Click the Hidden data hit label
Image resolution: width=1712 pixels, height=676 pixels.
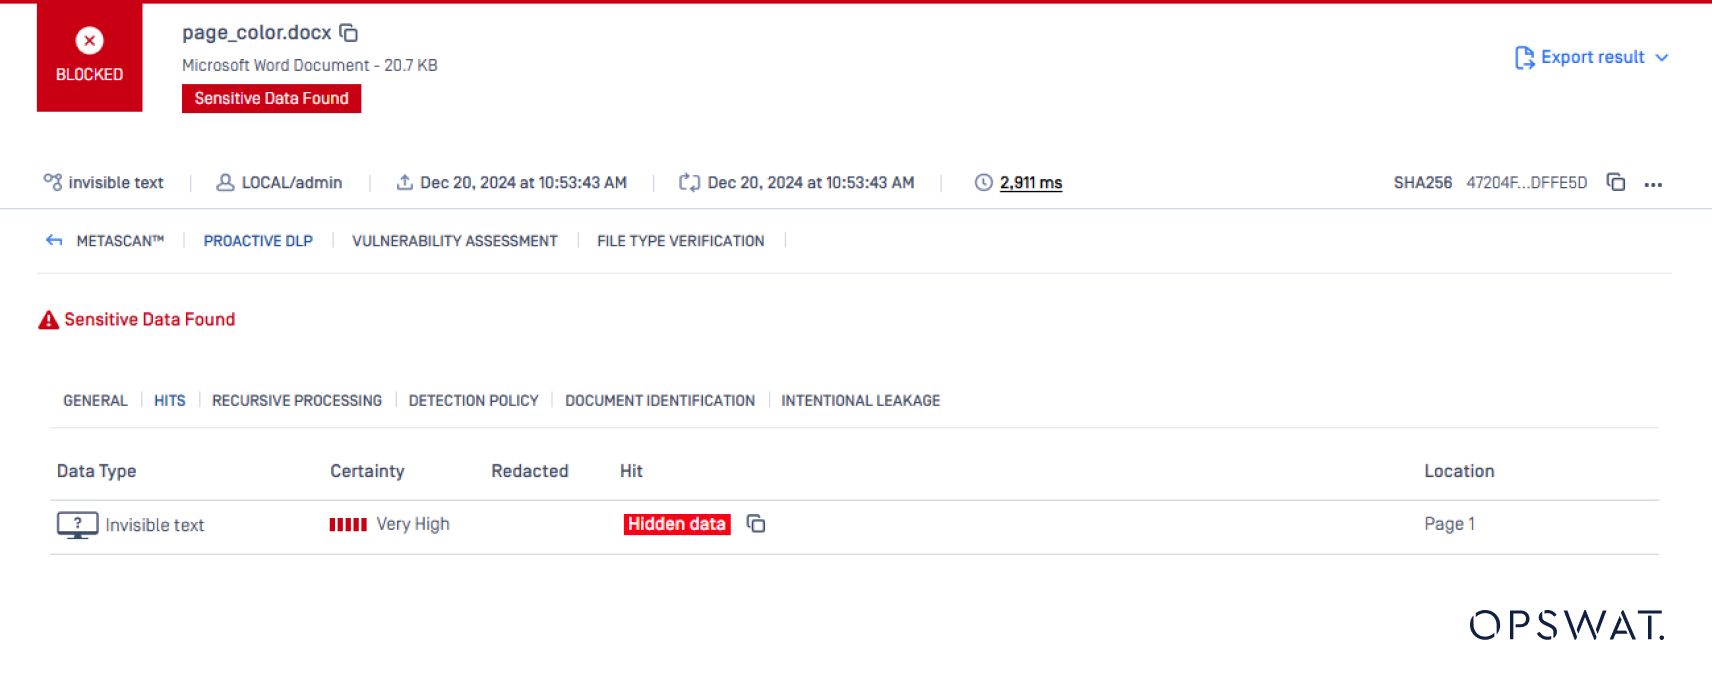(x=676, y=524)
